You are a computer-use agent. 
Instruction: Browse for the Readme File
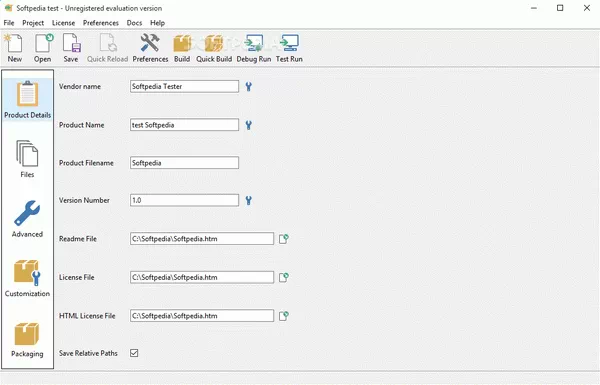(284, 239)
